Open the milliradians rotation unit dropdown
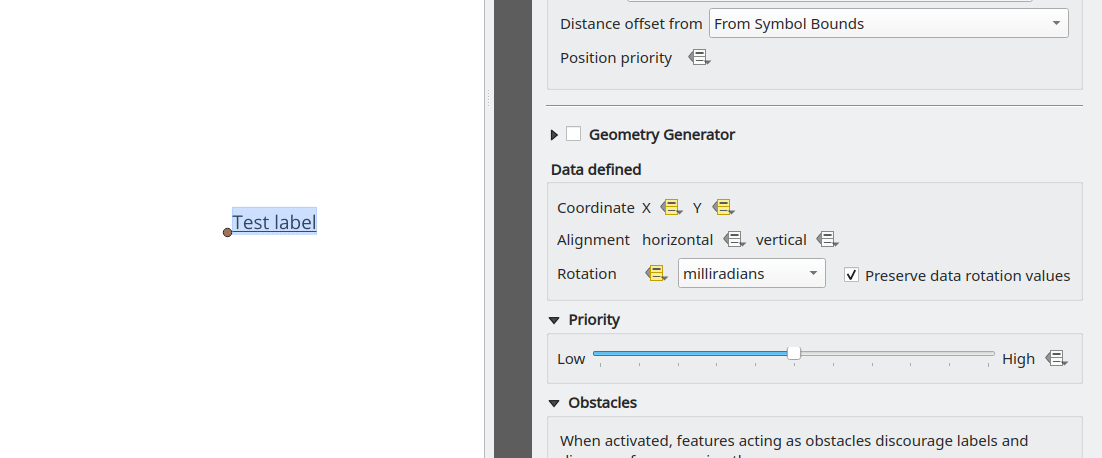The height and width of the screenshot is (458, 1102). pos(751,273)
